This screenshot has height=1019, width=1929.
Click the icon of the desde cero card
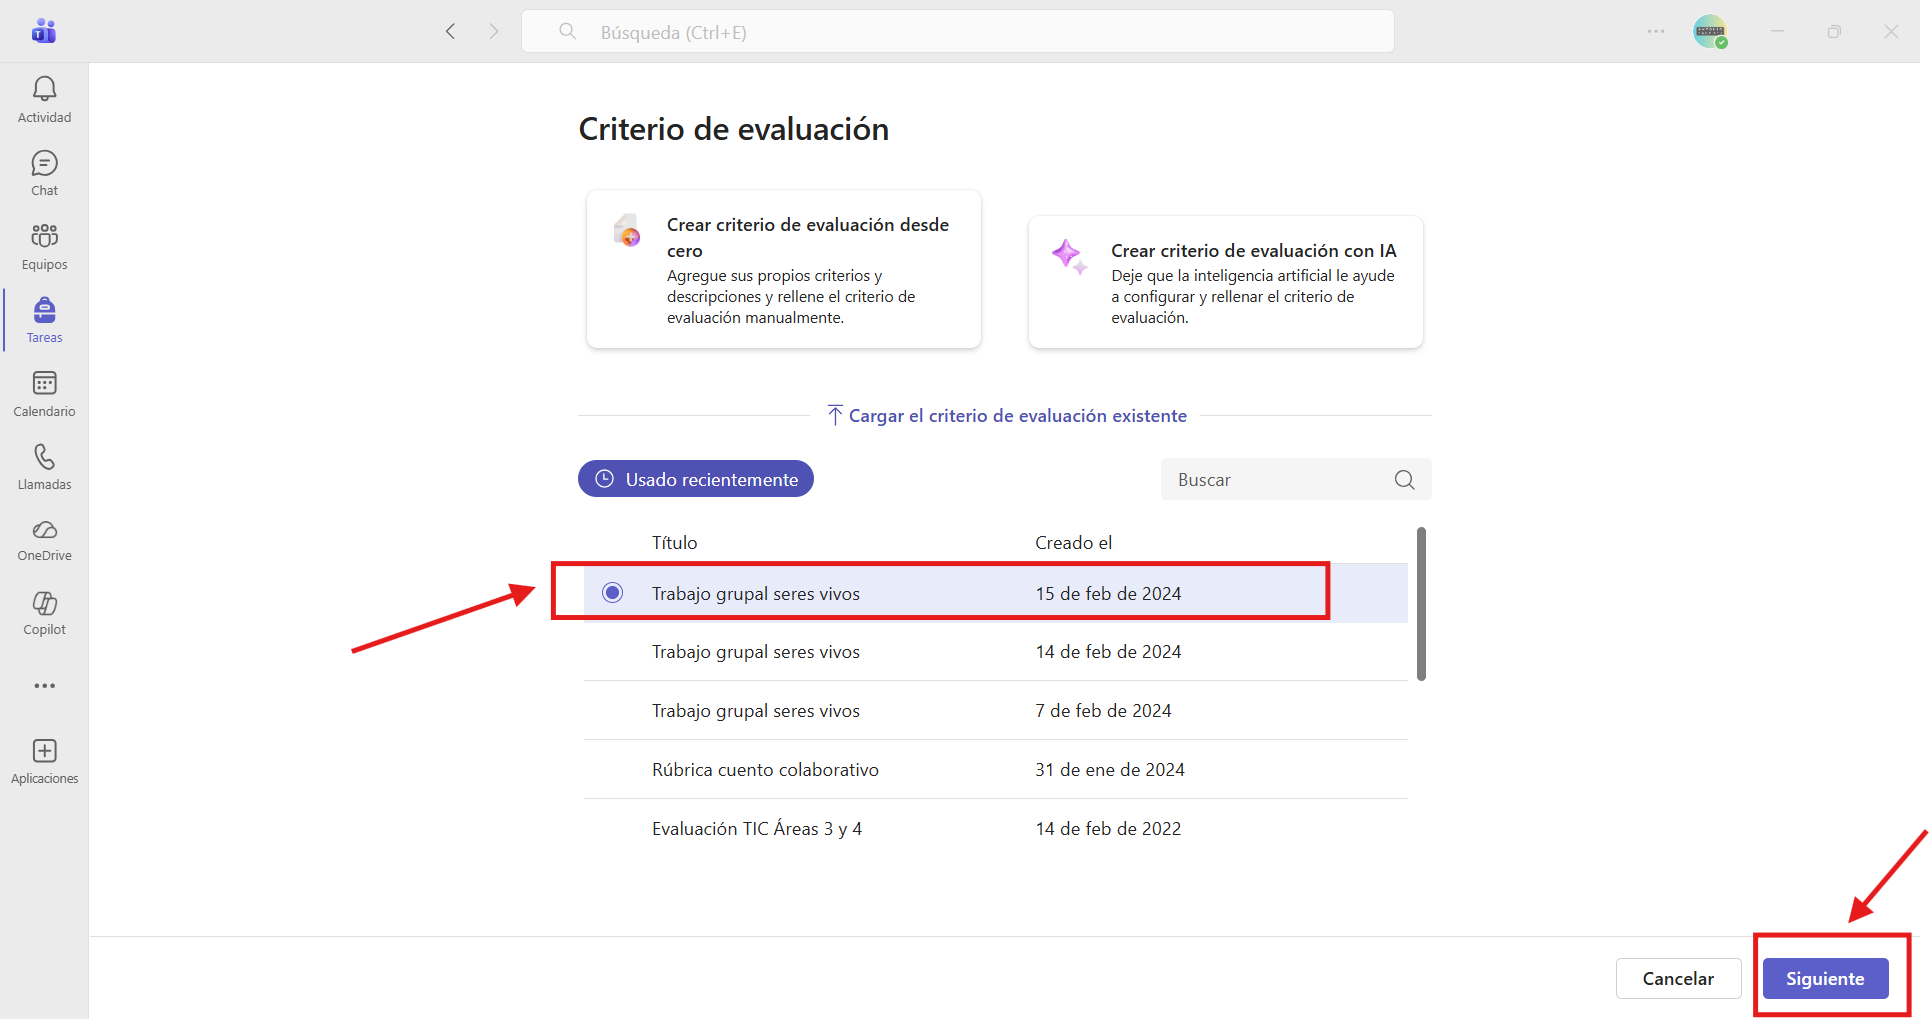tap(627, 230)
